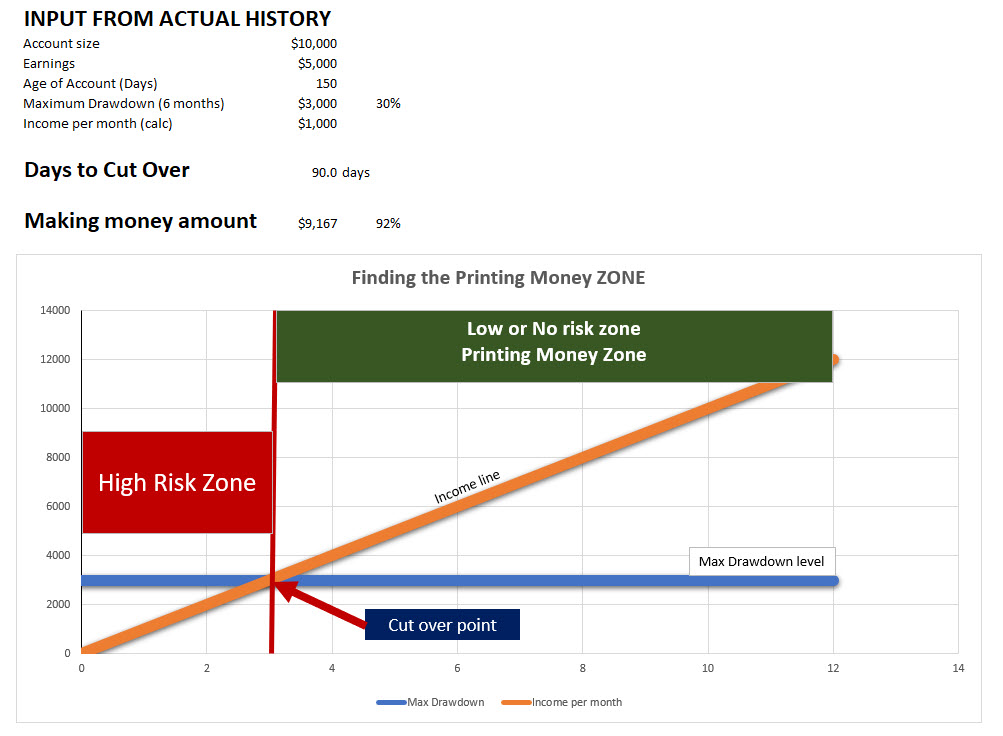Select the Earnings value $5,000 cell
This screenshot has width=1003, height=736.
(317, 64)
